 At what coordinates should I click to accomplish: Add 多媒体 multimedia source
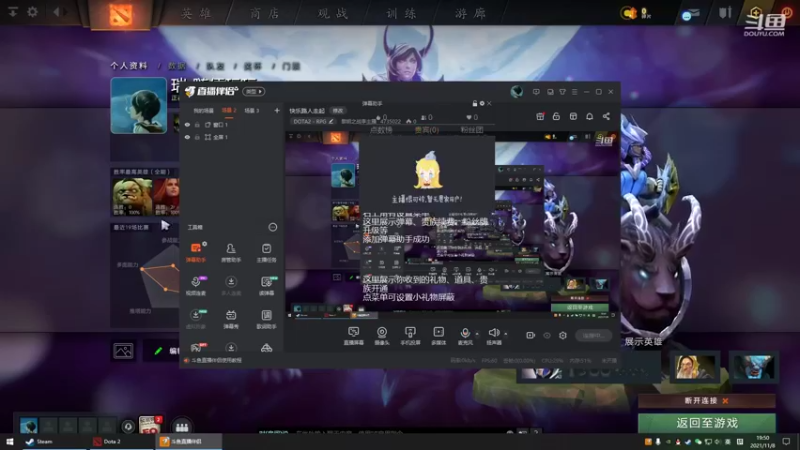tap(438, 336)
